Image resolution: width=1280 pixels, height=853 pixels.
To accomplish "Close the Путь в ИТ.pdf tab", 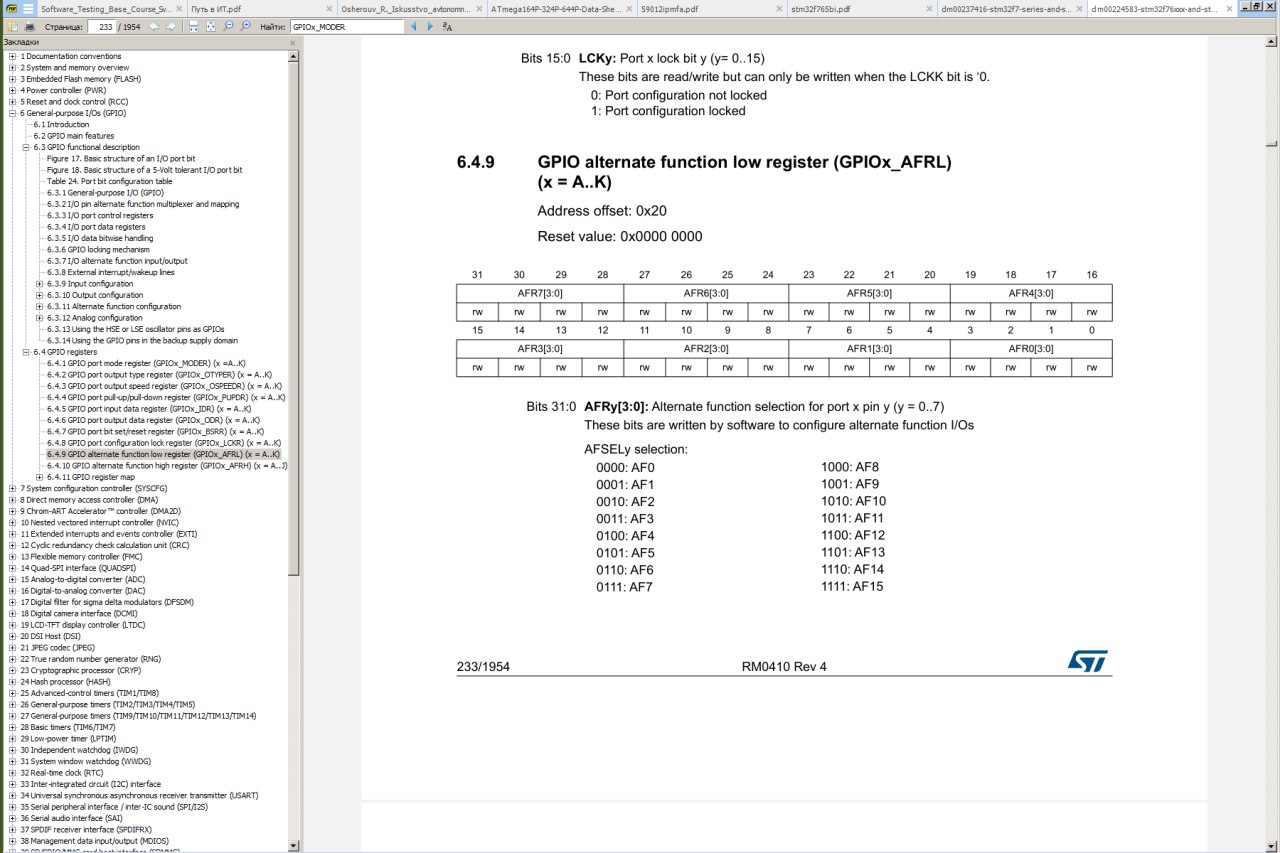I will tap(329, 9).
